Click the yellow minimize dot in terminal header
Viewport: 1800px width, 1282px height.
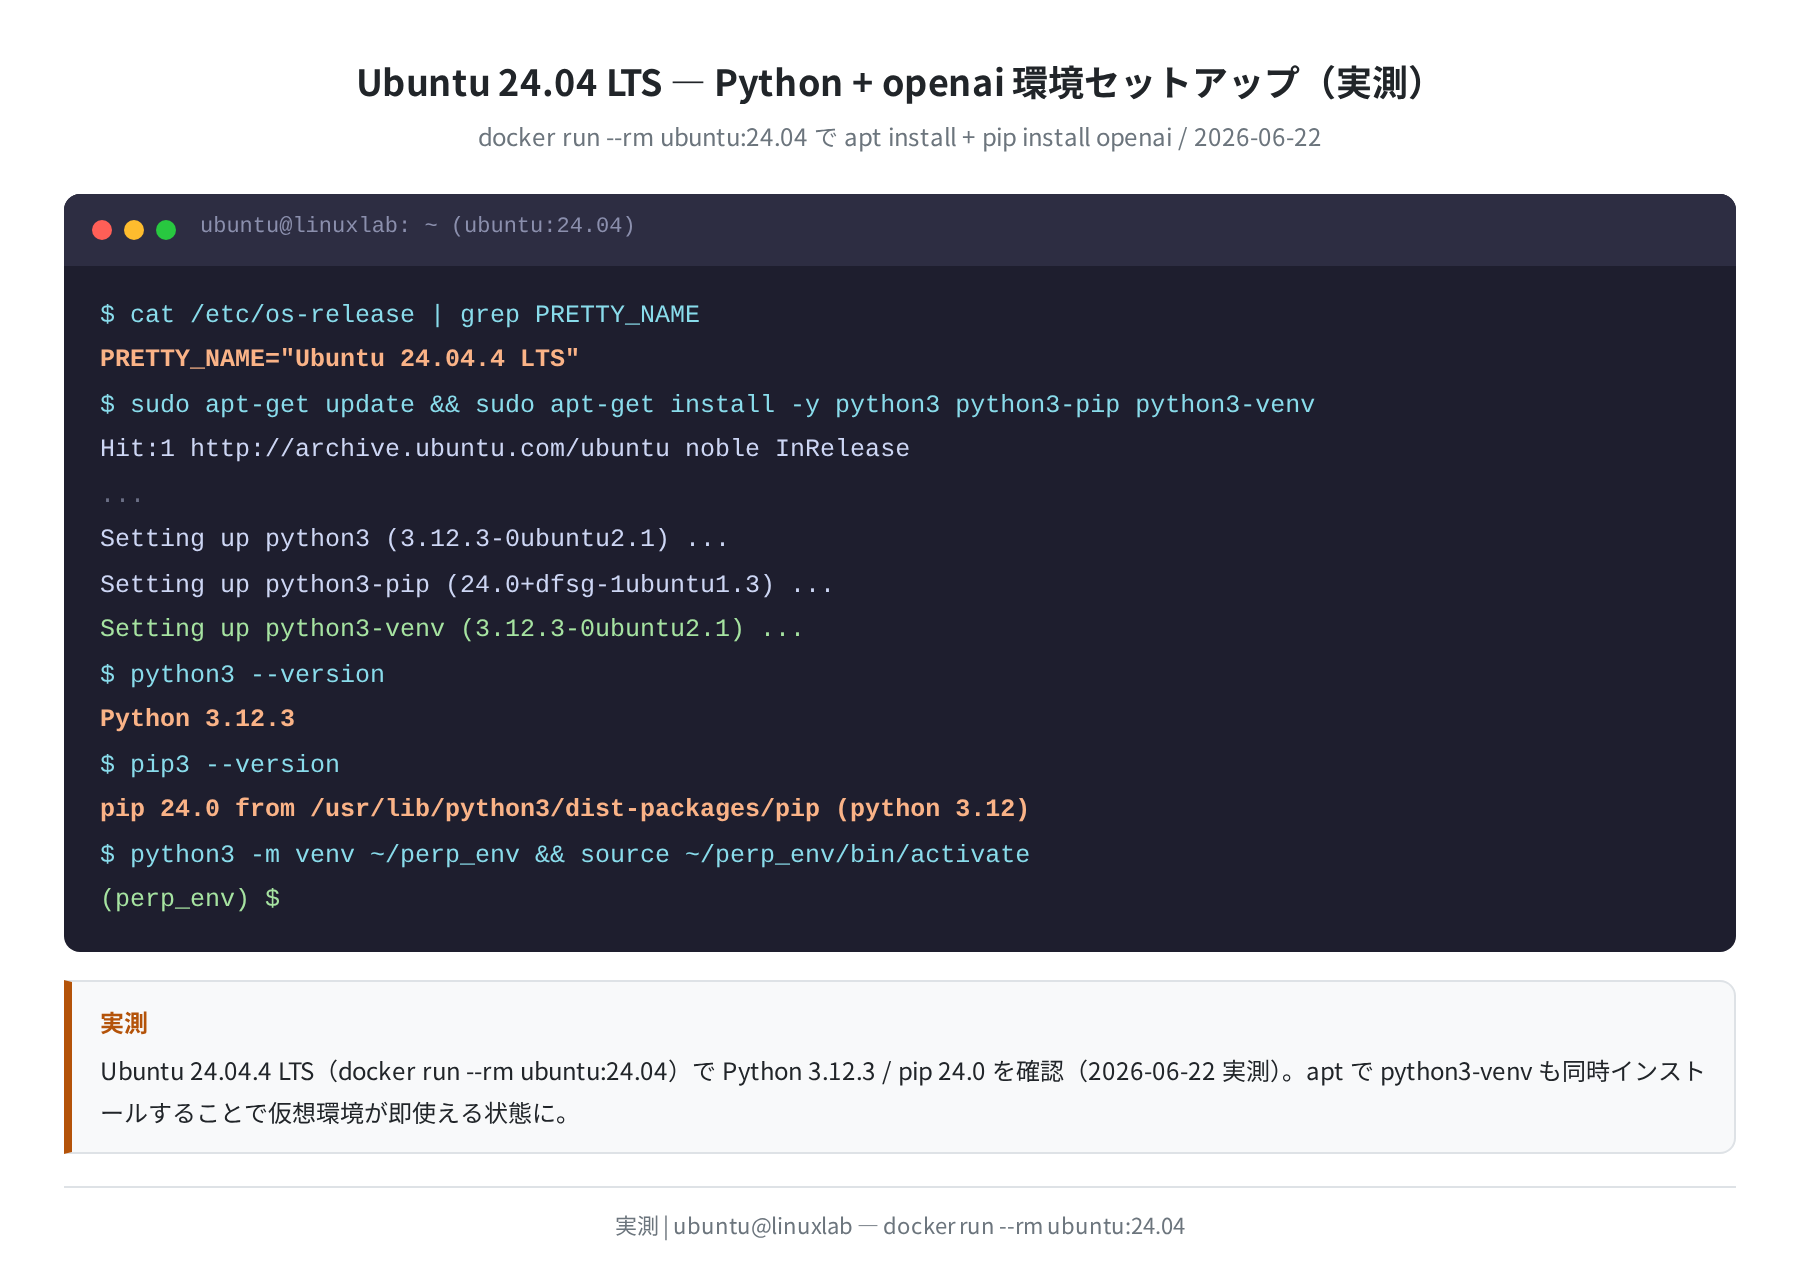pos(134,230)
